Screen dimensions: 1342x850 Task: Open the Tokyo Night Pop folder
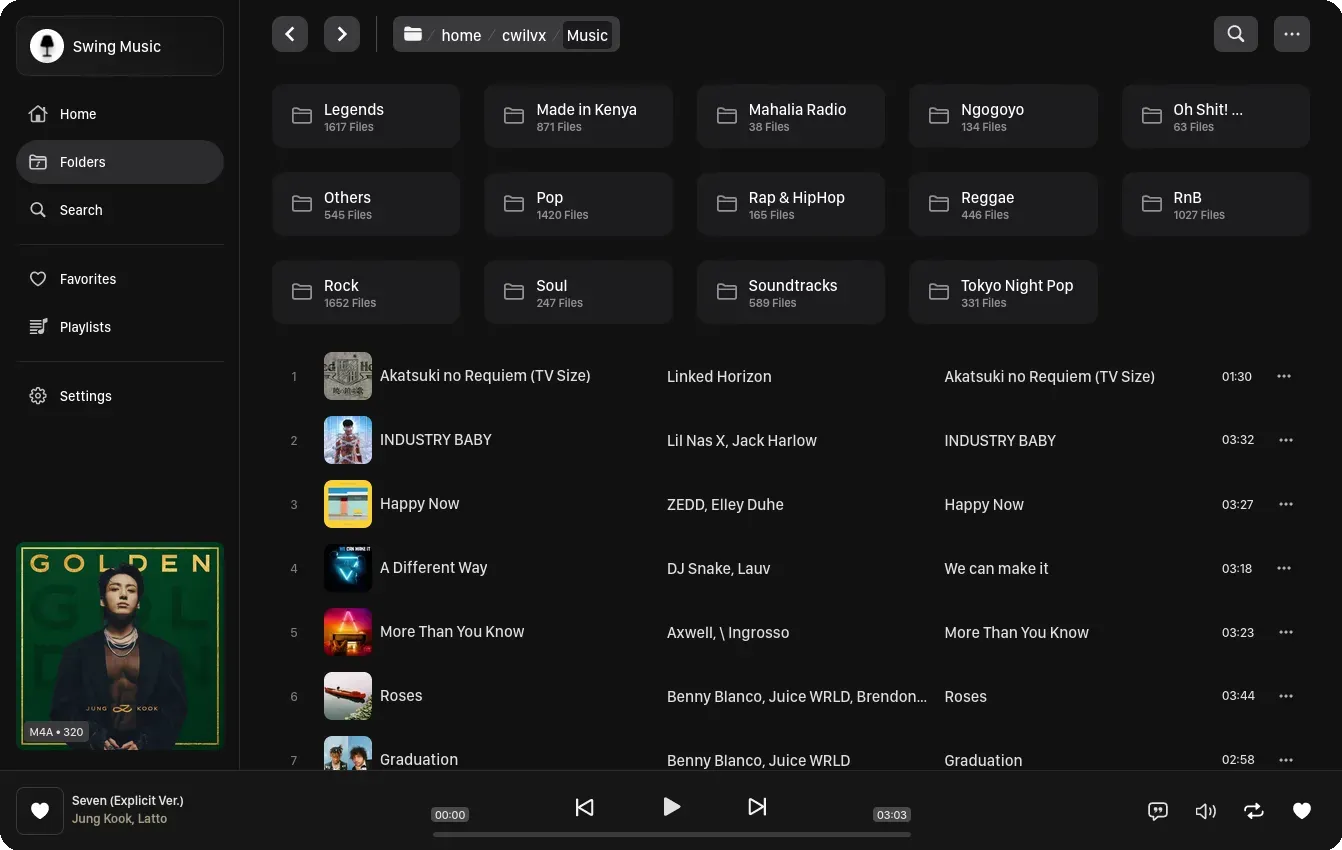pos(1003,292)
